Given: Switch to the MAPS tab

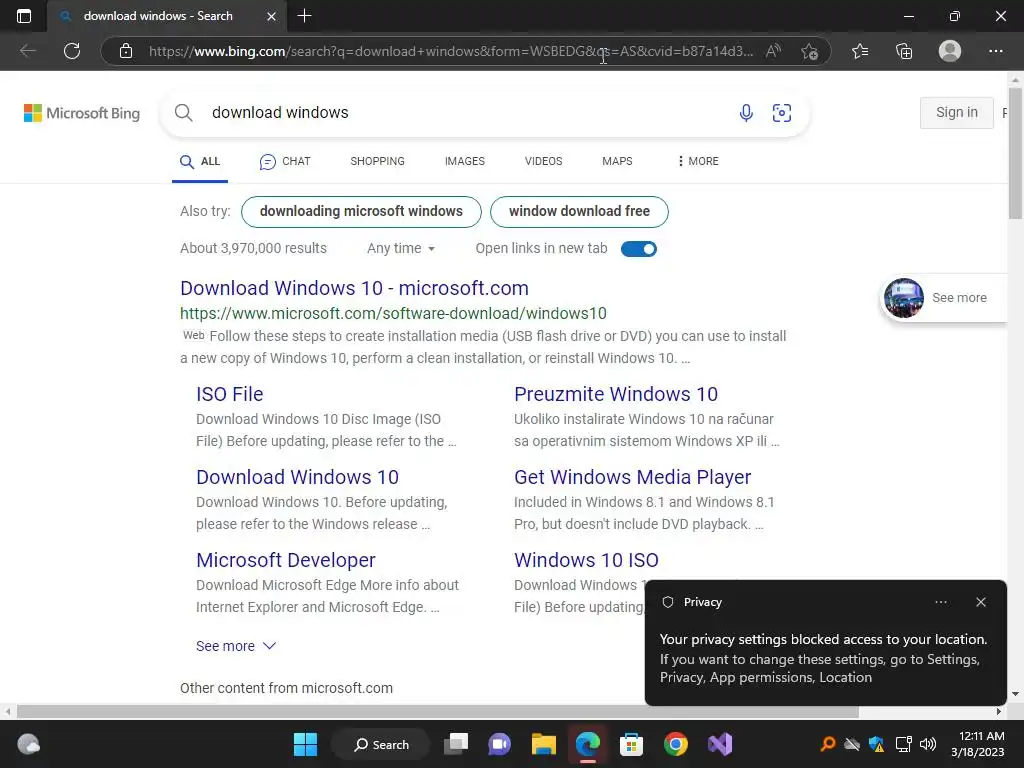Looking at the screenshot, I should click(617, 161).
